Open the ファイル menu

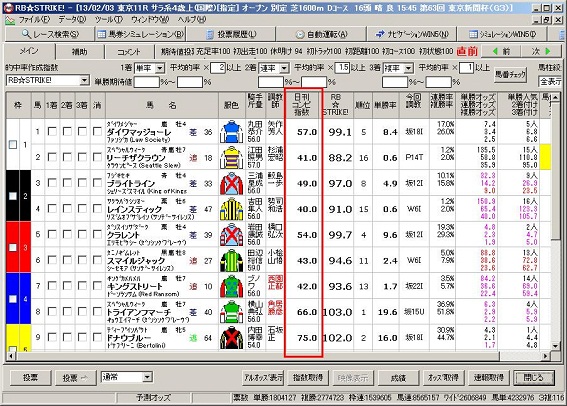point(34,20)
